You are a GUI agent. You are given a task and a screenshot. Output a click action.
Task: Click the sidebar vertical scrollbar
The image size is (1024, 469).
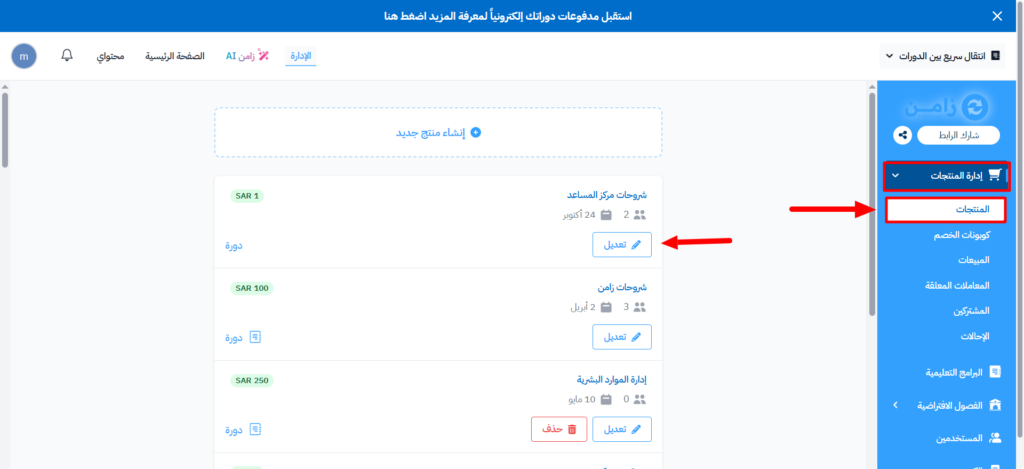(x=872, y=200)
